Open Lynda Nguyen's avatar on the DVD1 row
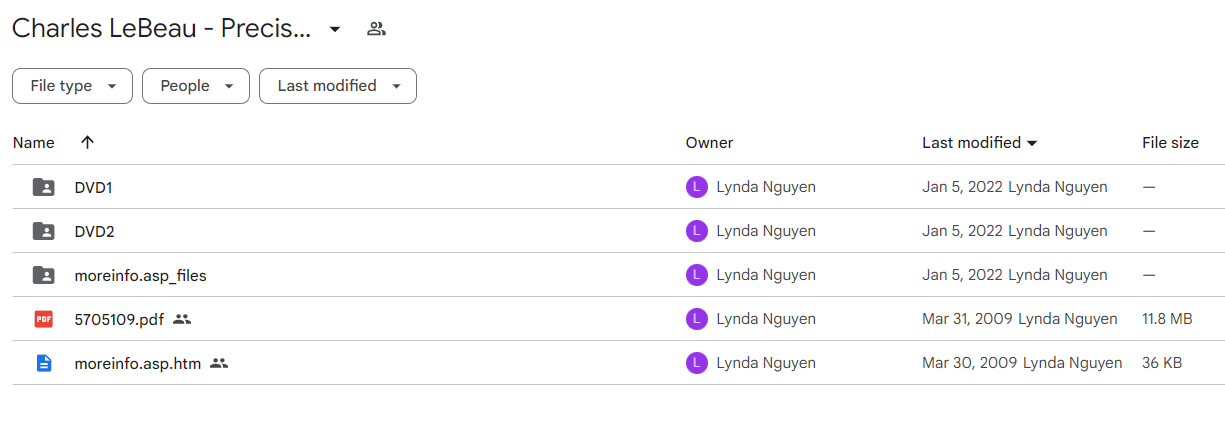This screenshot has height=422, width=1225. click(697, 187)
